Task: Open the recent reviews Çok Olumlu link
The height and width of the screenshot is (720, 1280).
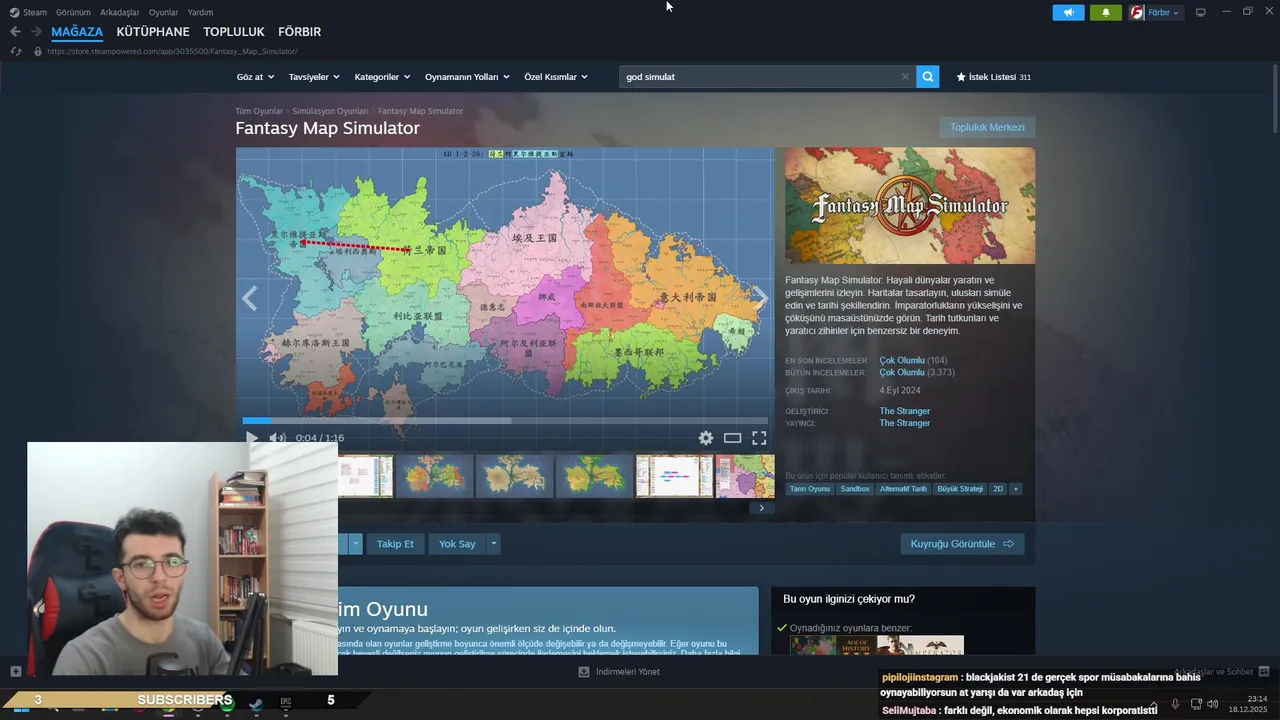Action: click(901, 360)
